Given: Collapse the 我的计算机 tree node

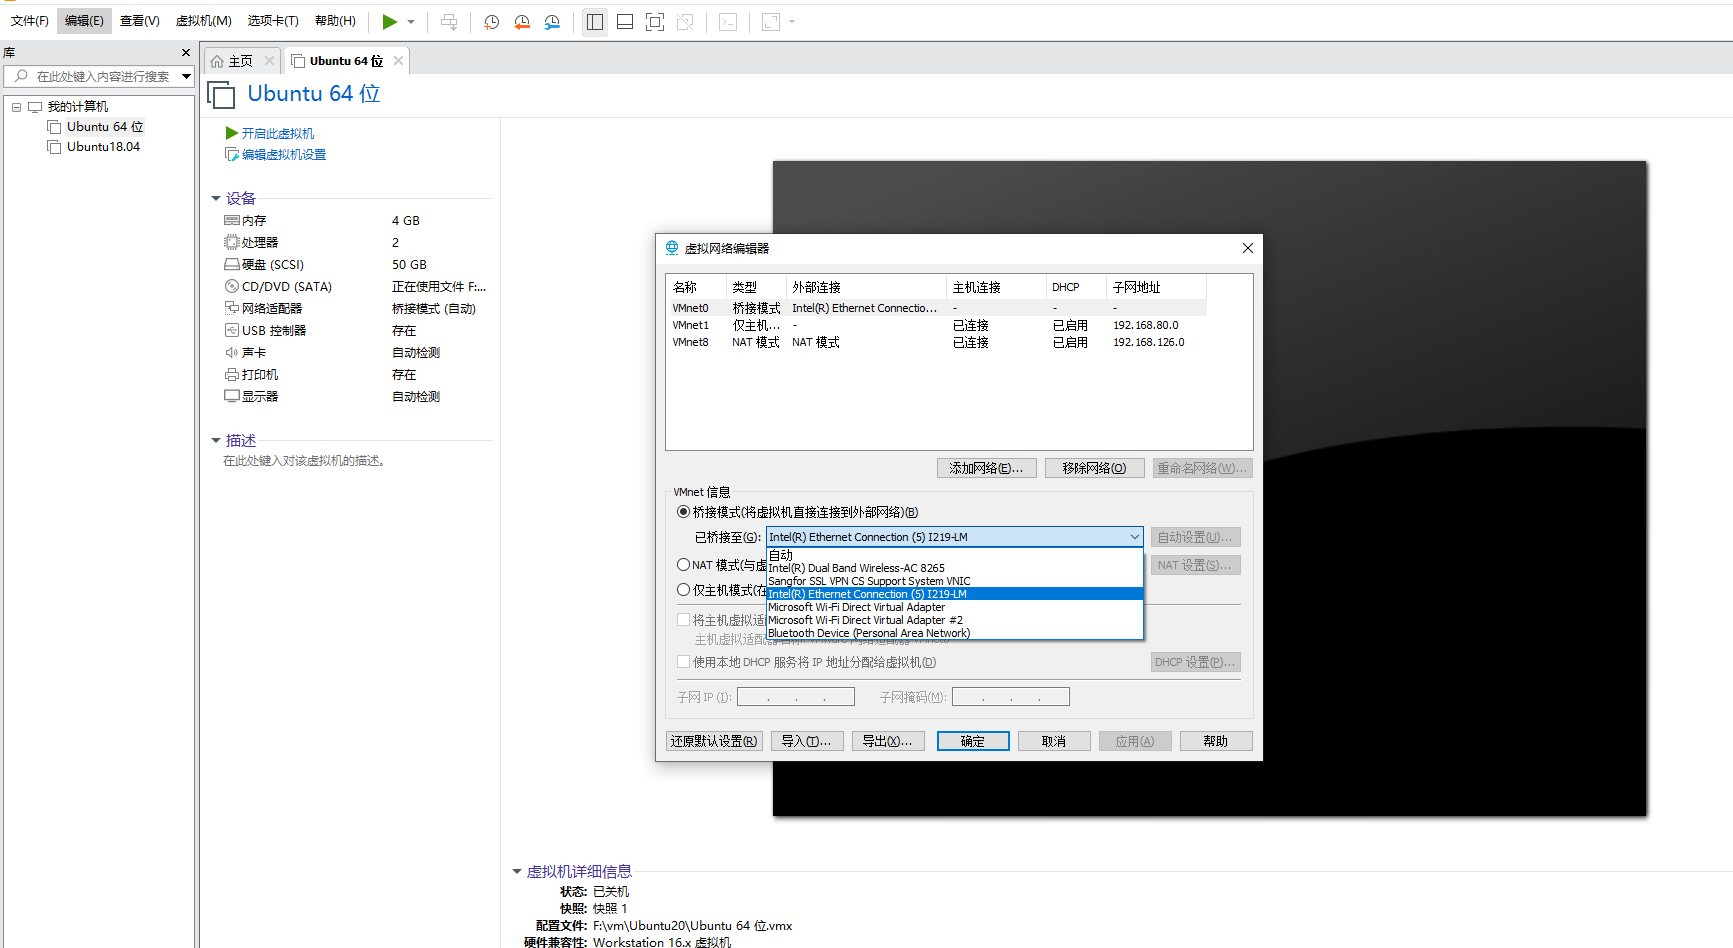Looking at the screenshot, I should click(x=16, y=107).
